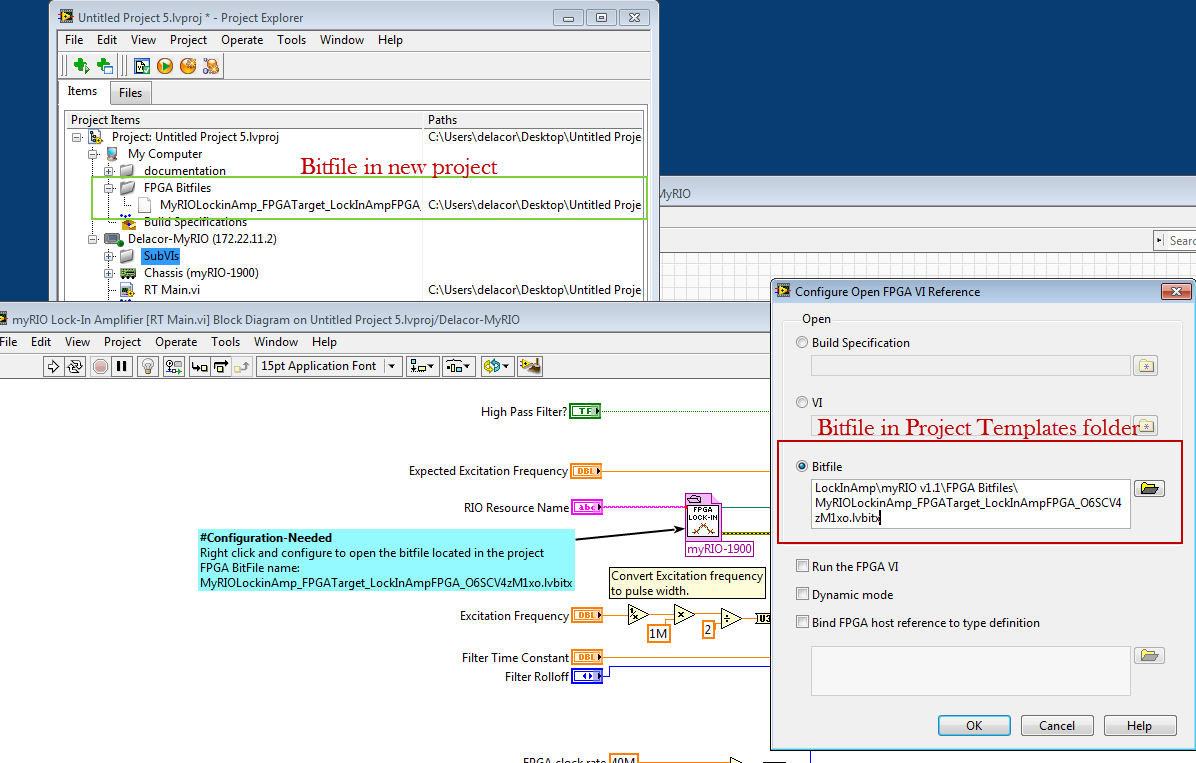Click the orange Run play icon in Project Explorer

tap(164, 66)
